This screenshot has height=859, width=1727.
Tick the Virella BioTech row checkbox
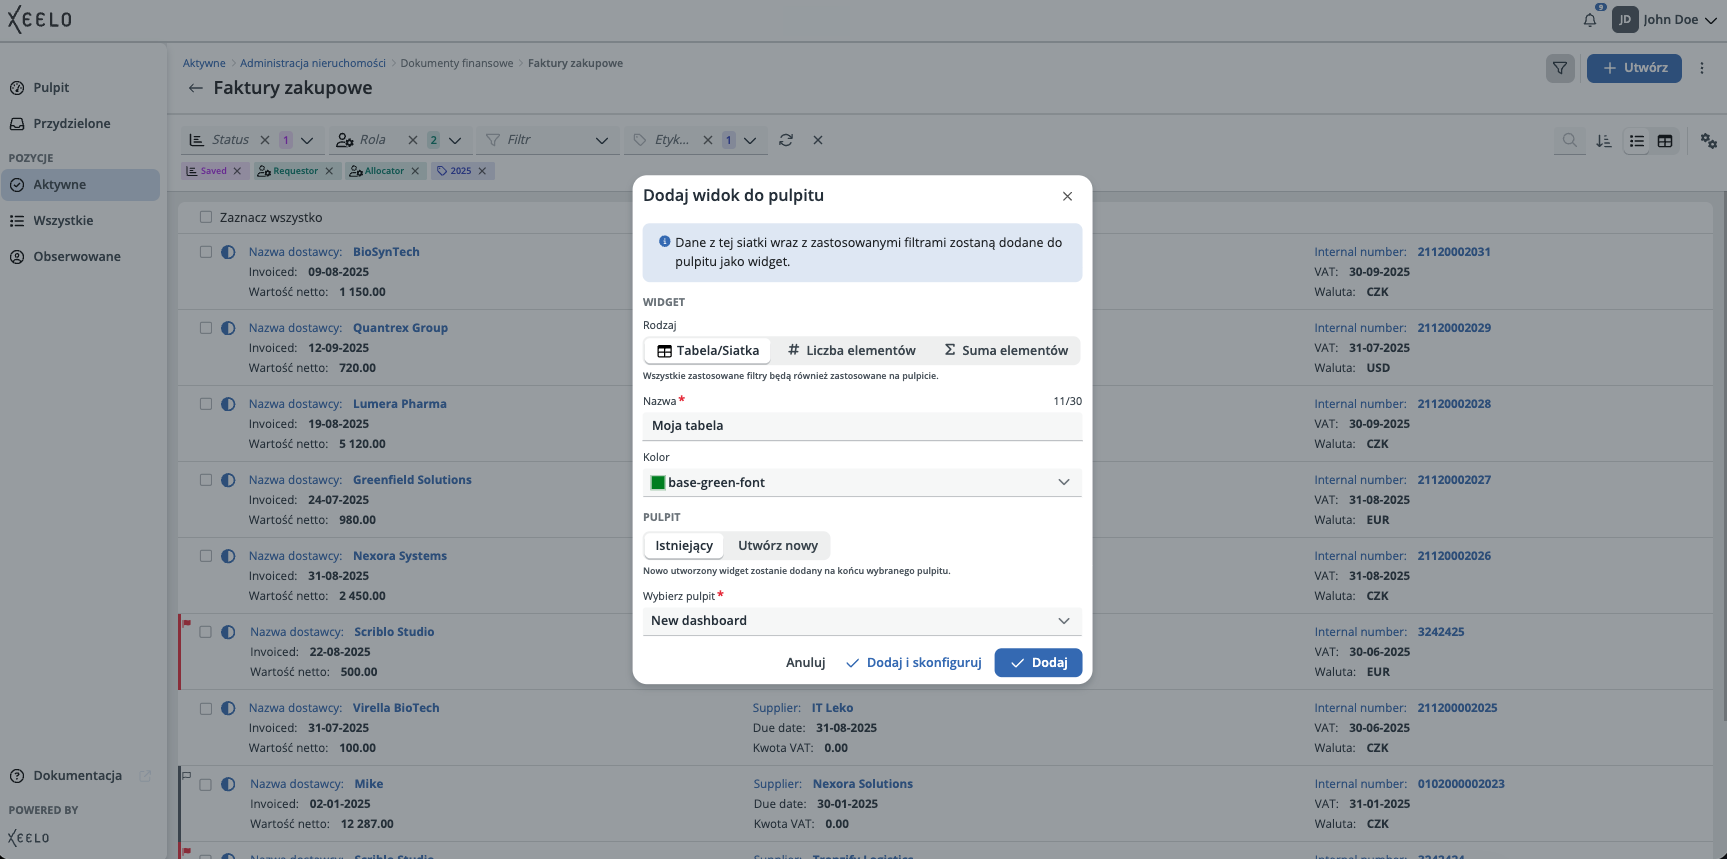pos(206,708)
